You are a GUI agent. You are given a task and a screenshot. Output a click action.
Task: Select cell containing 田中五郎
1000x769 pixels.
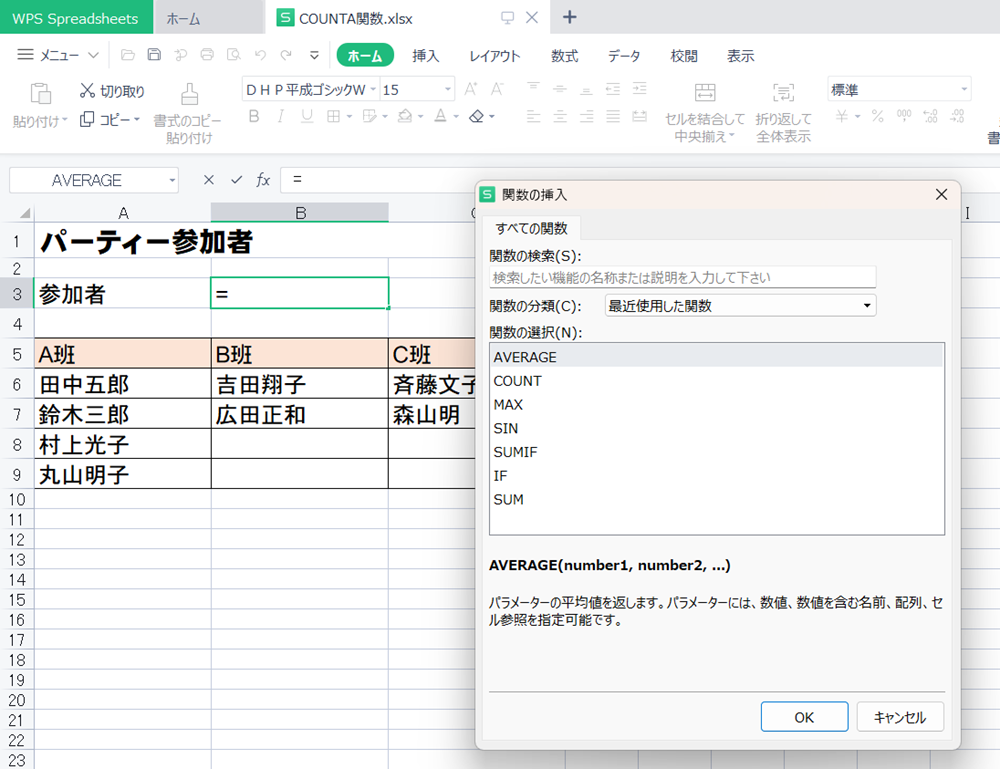[x=122, y=384]
